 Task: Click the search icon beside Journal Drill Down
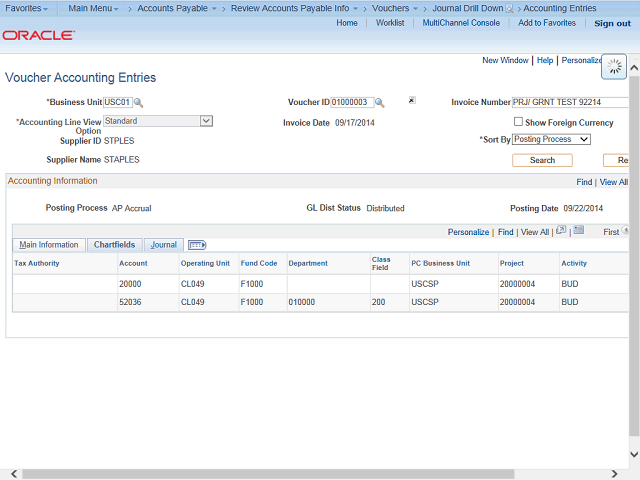[509, 9]
